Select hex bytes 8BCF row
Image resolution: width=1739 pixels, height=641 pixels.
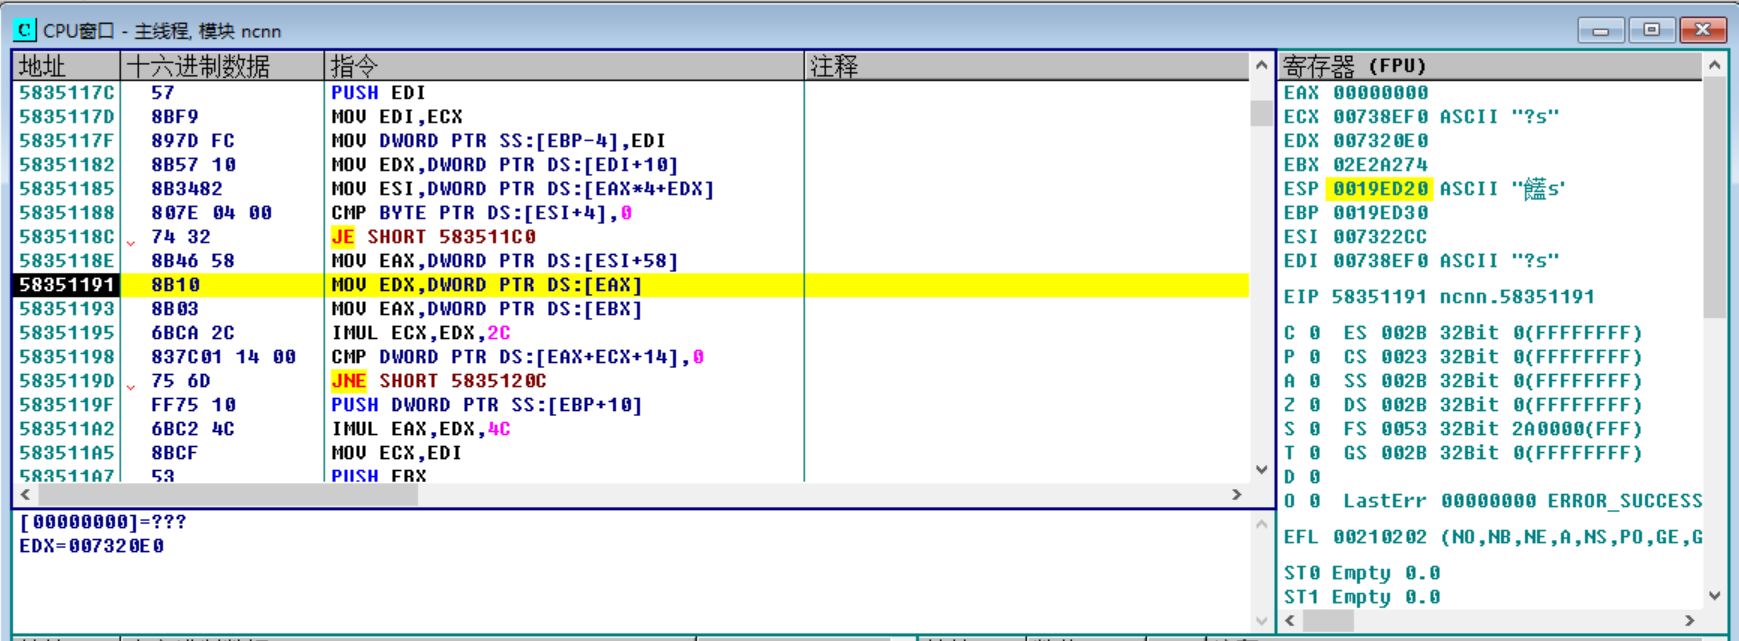175,453
